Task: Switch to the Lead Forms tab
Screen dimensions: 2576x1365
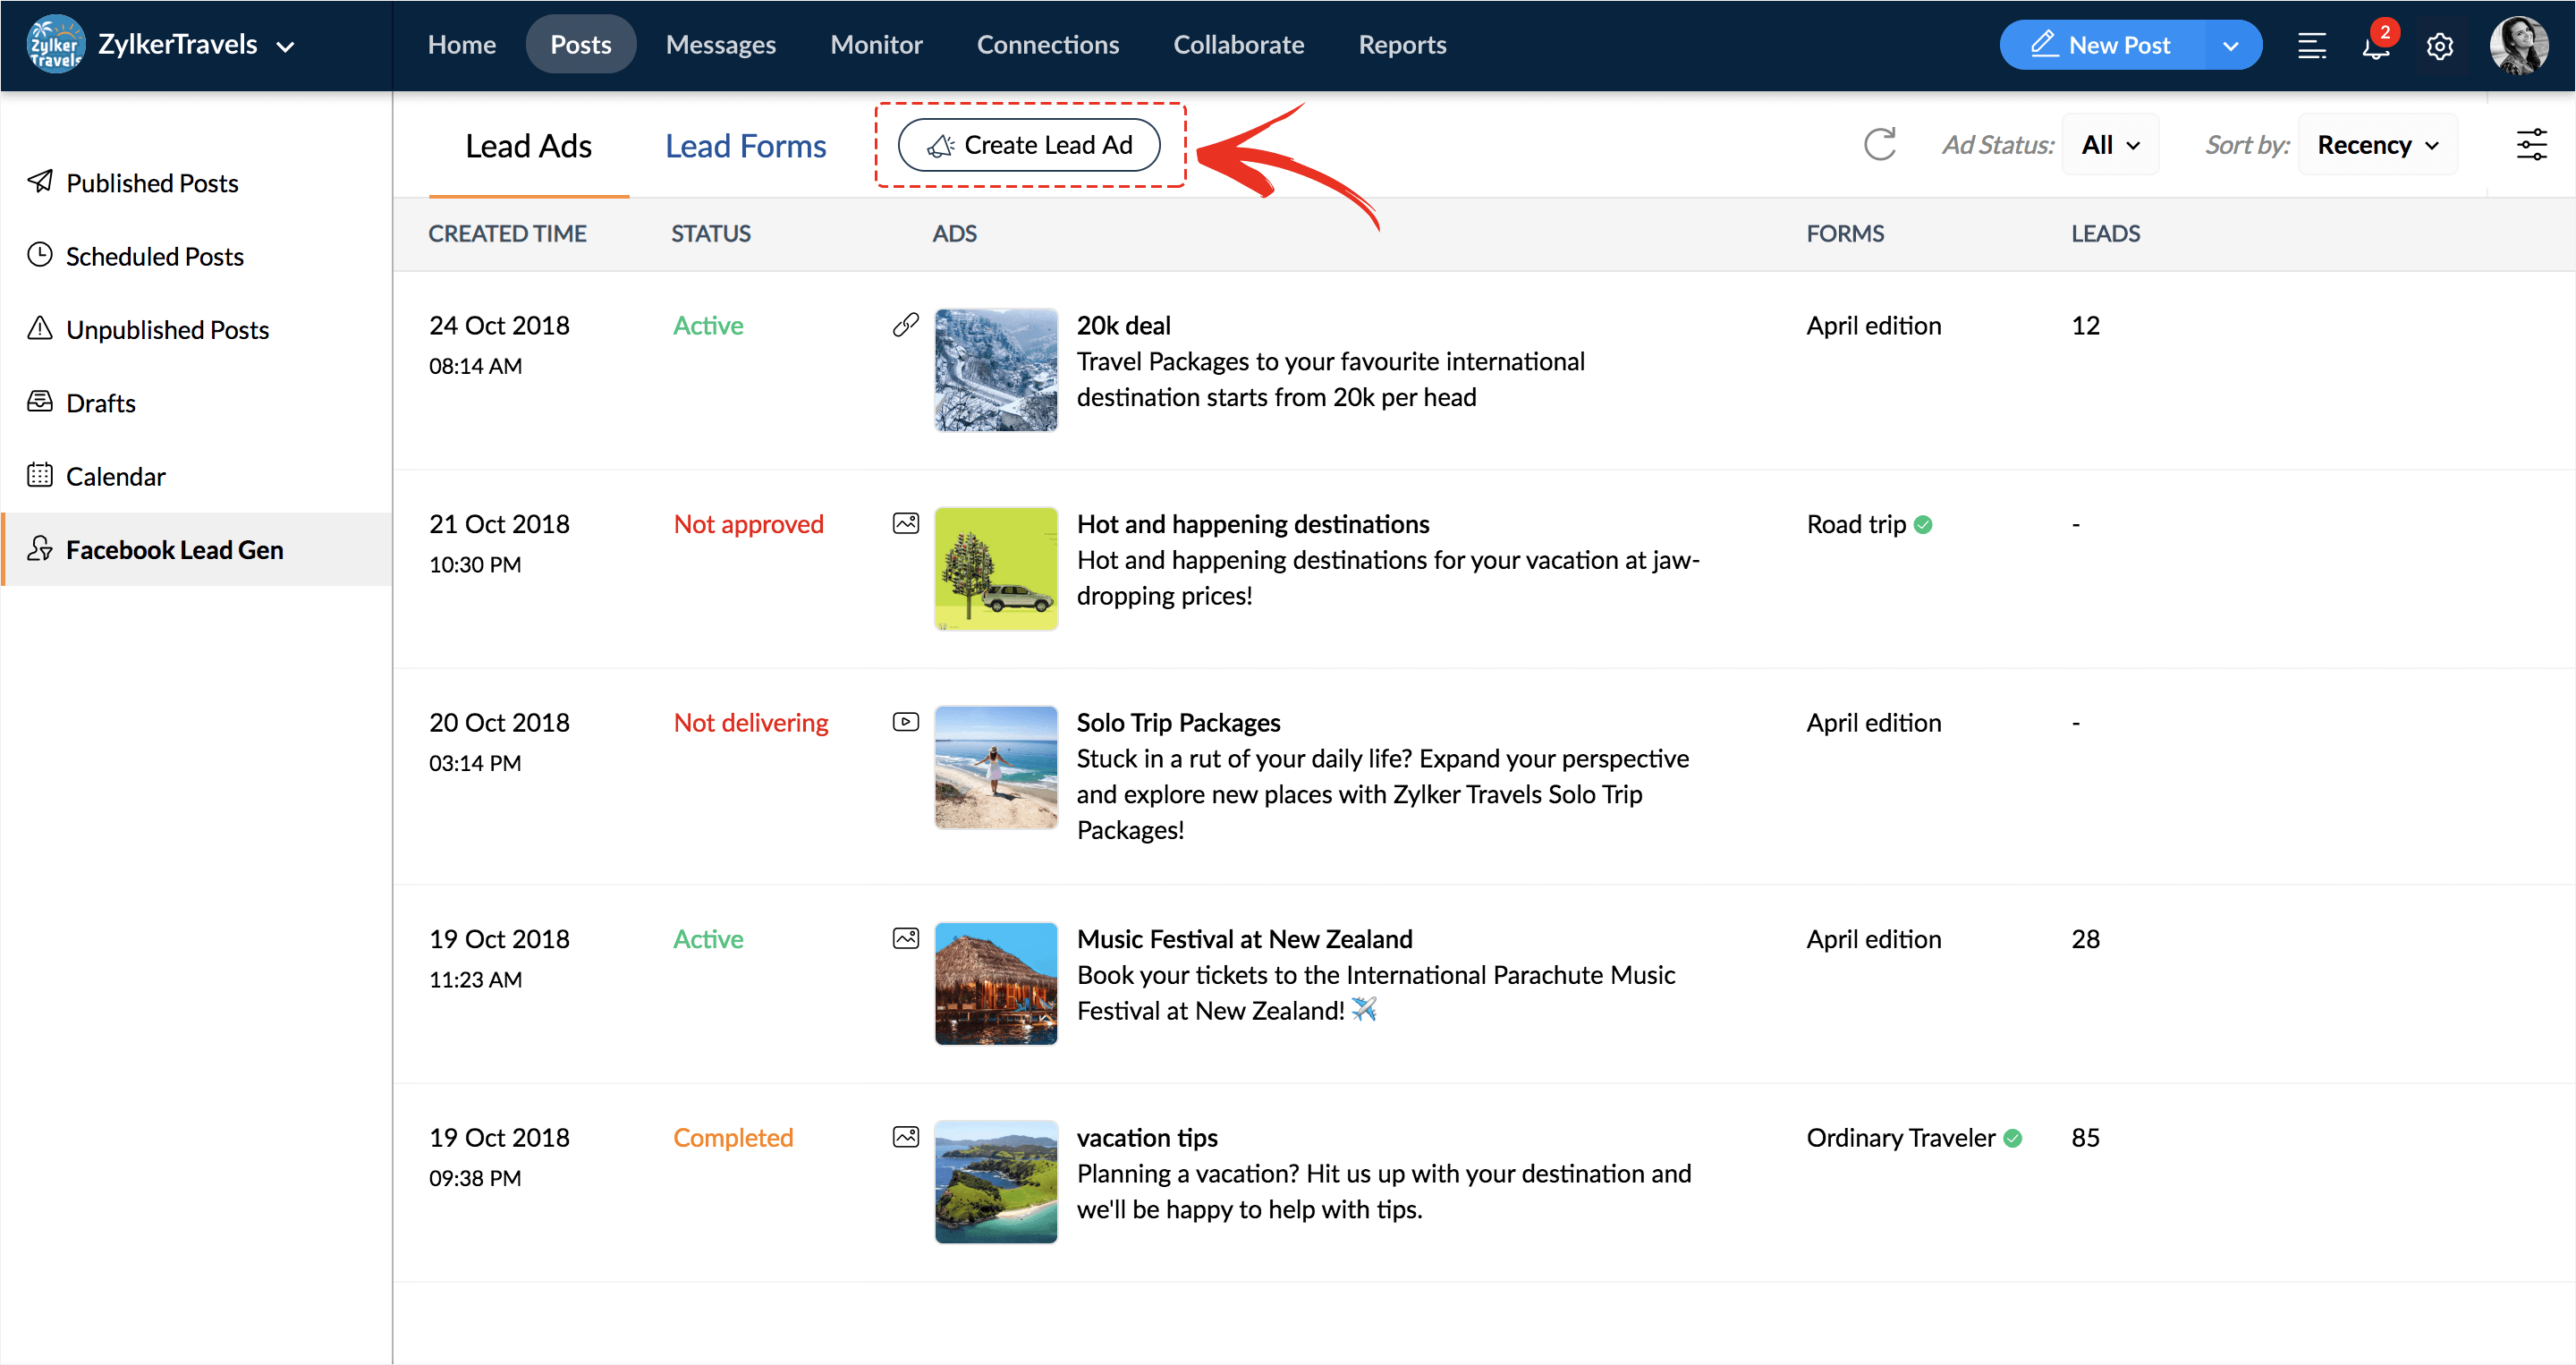Action: [745, 146]
